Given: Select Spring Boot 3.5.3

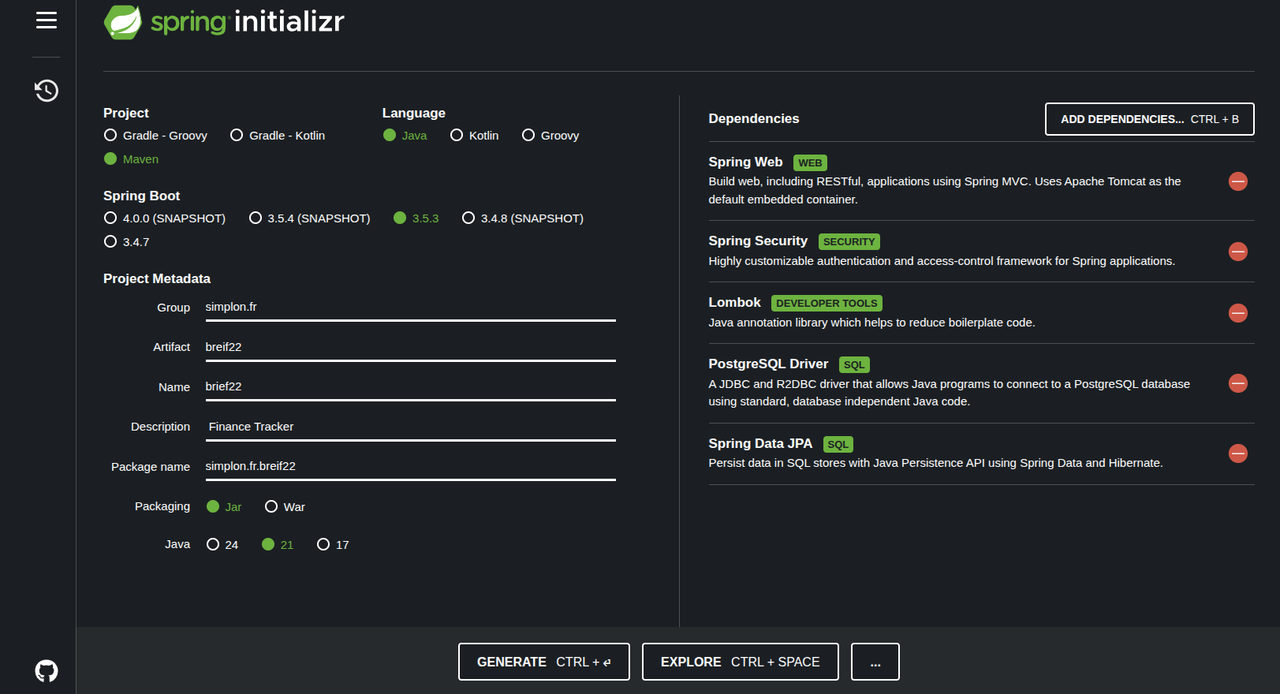Looking at the screenshot, I should [416, 218].
